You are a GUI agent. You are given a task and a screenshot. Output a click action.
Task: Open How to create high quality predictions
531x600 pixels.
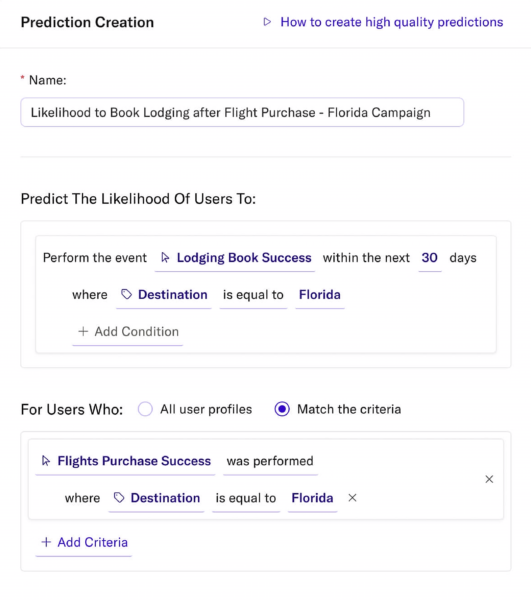[392, 22]
